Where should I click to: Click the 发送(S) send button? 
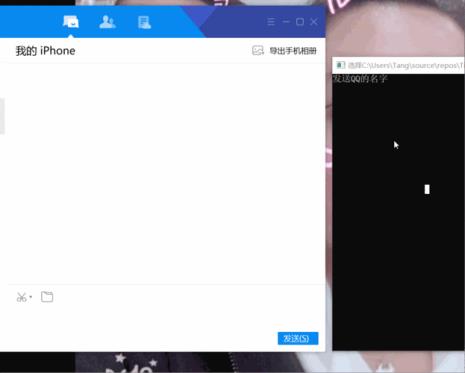tap(298, 339)
